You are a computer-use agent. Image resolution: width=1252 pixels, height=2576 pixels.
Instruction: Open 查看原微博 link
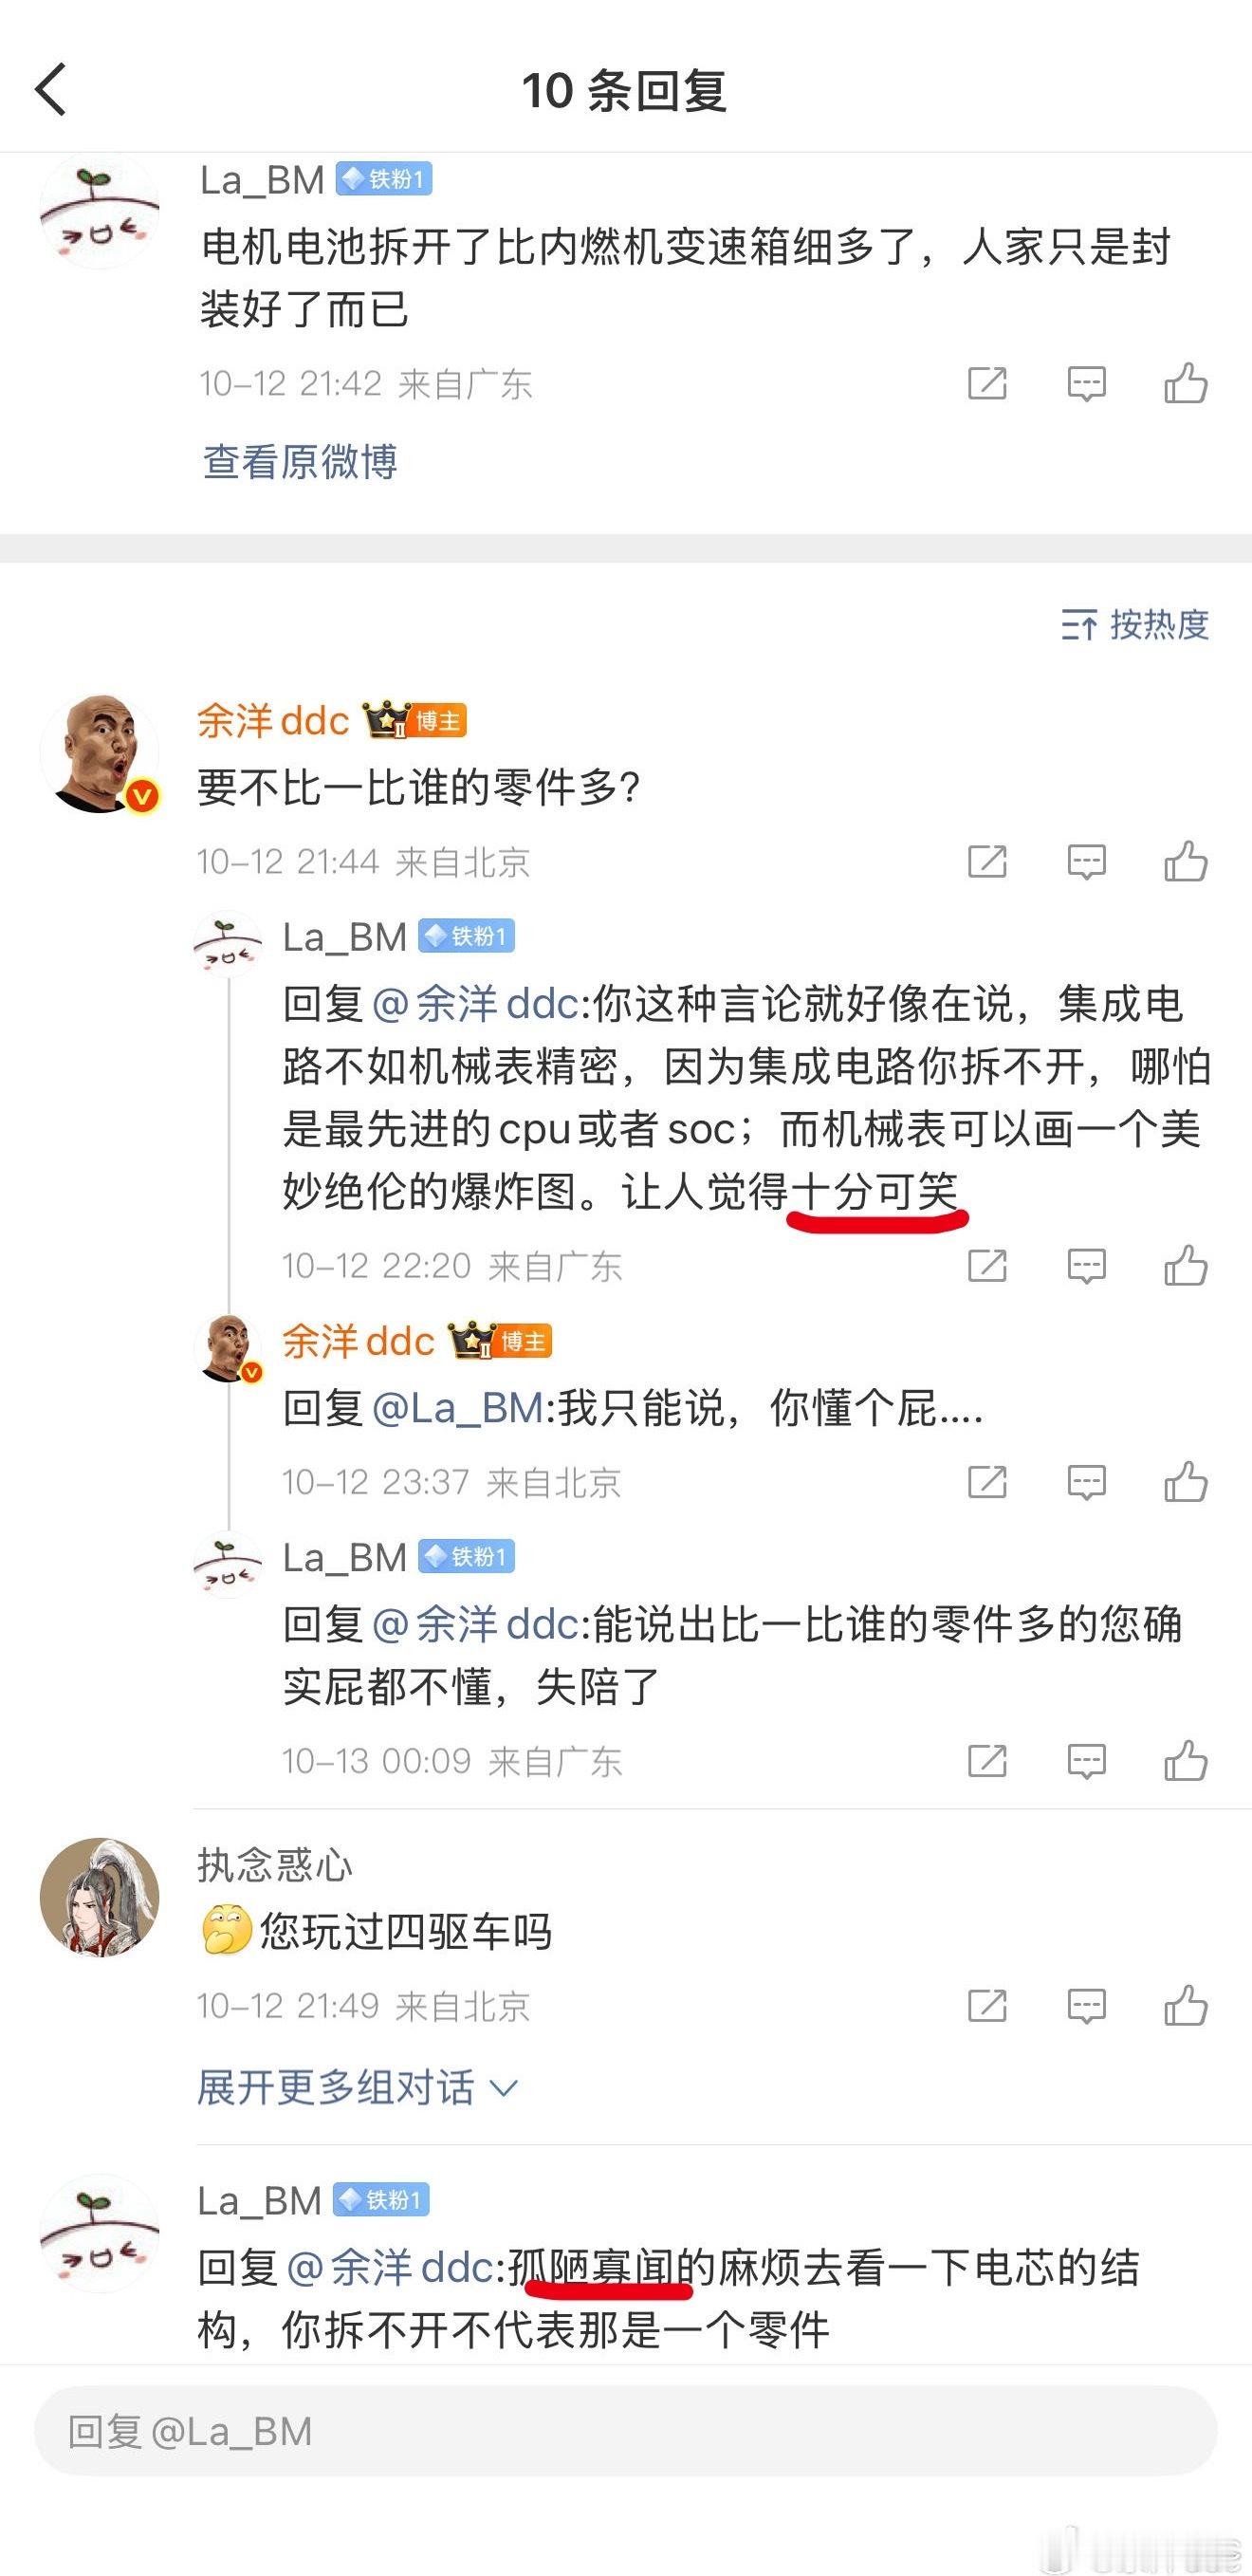pos(300,462)
